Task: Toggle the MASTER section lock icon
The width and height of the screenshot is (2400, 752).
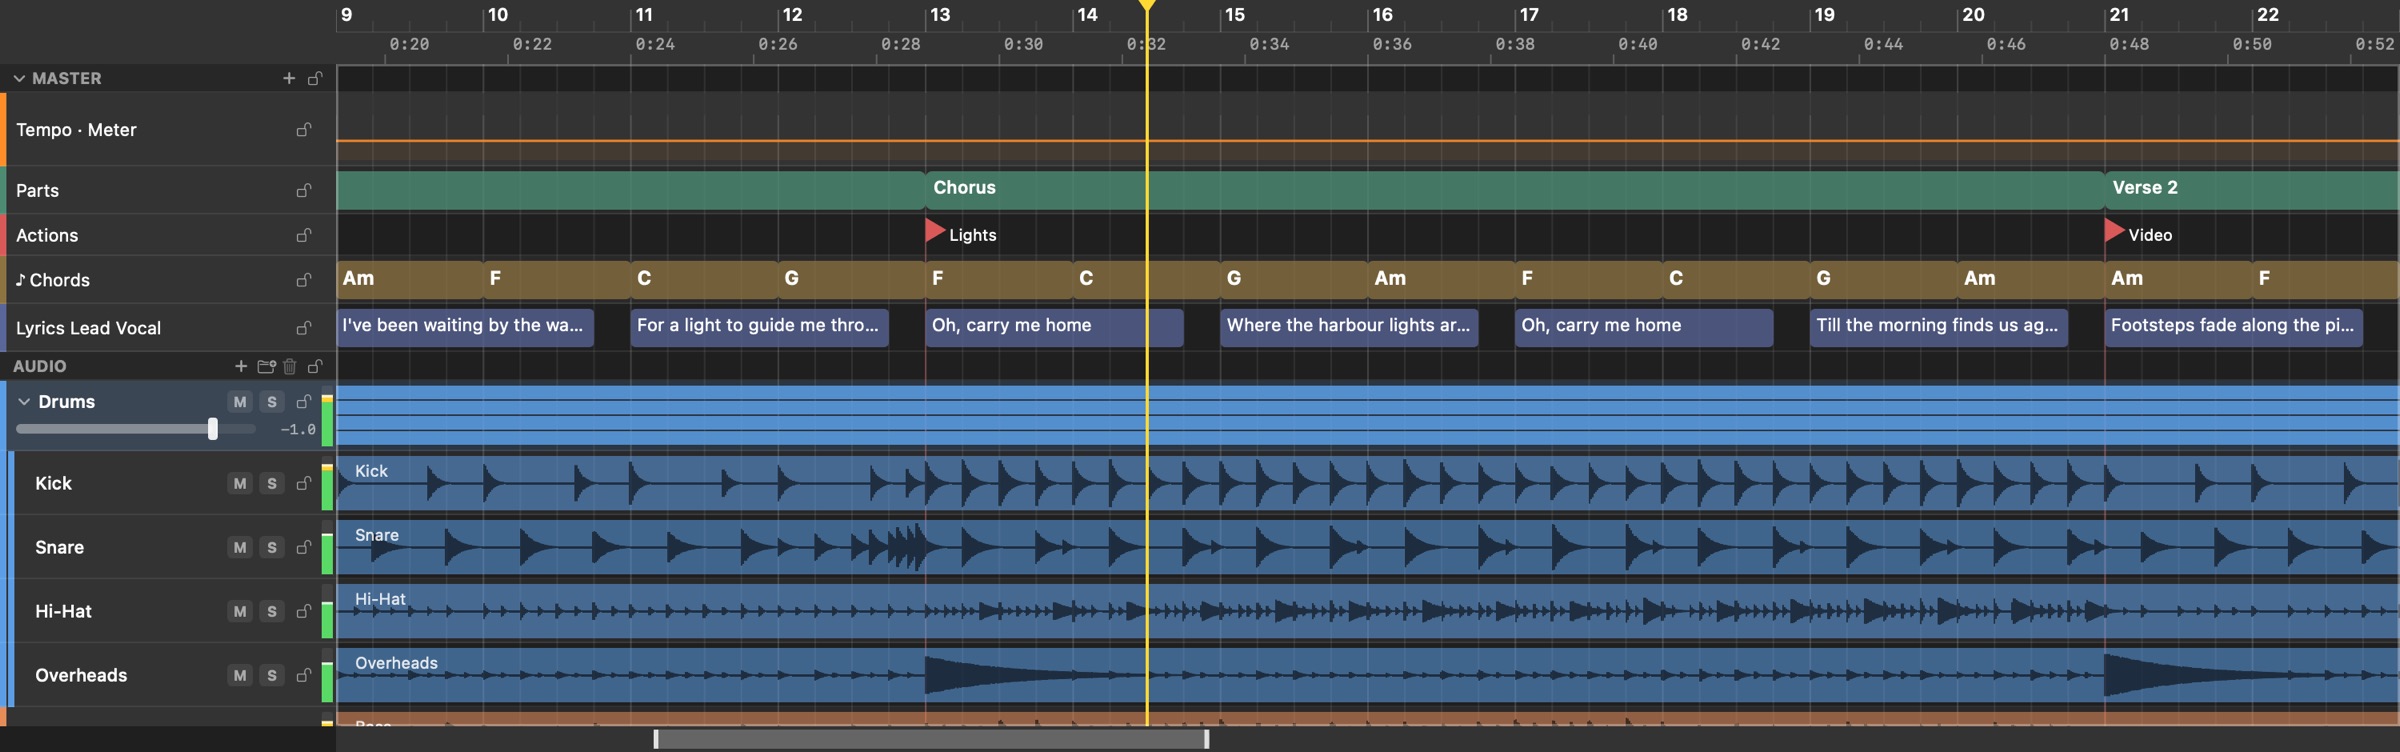Action: [315, 78]
